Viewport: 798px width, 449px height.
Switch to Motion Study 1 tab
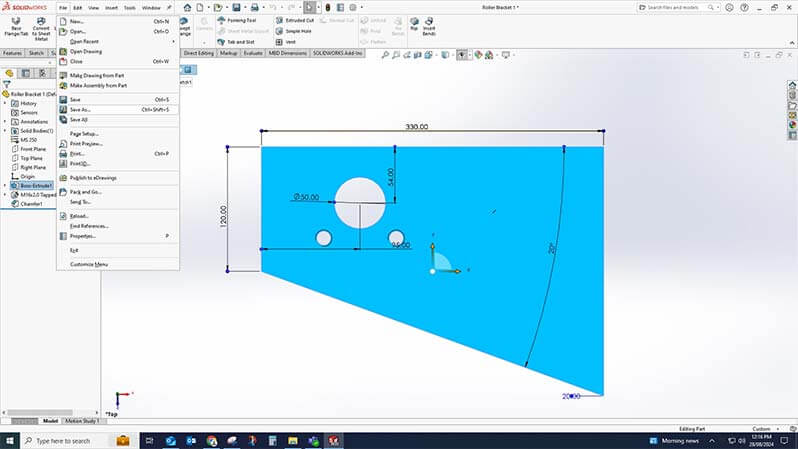click(81, 421)
